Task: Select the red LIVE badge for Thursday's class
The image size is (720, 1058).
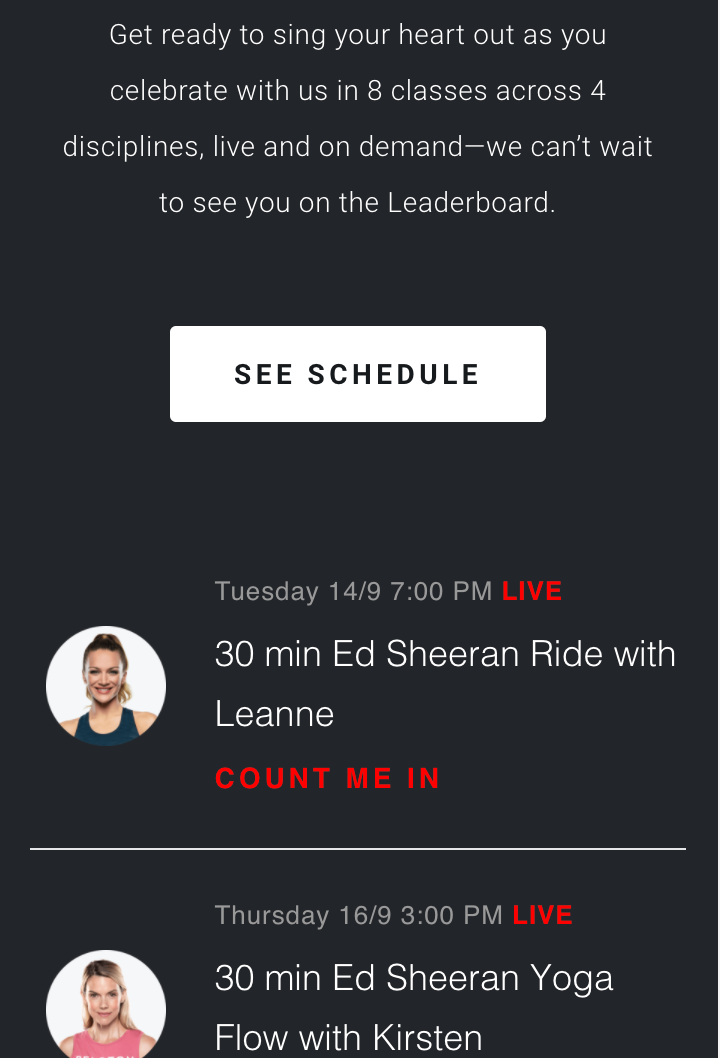Action: tap(542, 915)
